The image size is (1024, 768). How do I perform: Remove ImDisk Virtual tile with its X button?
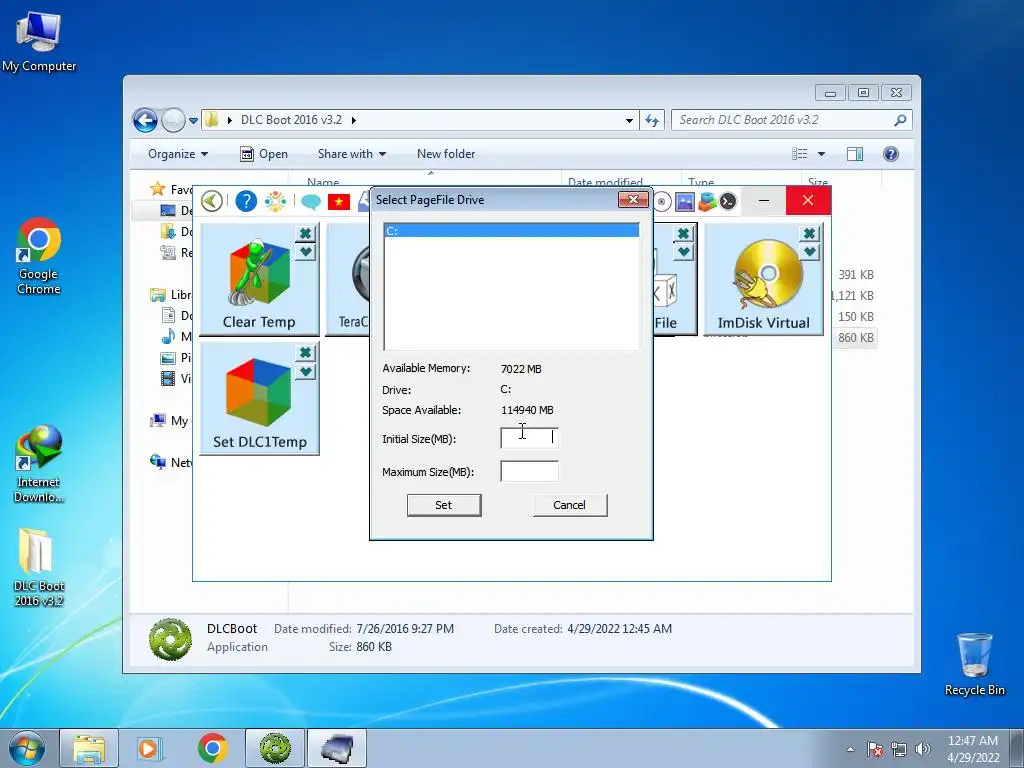809,233
